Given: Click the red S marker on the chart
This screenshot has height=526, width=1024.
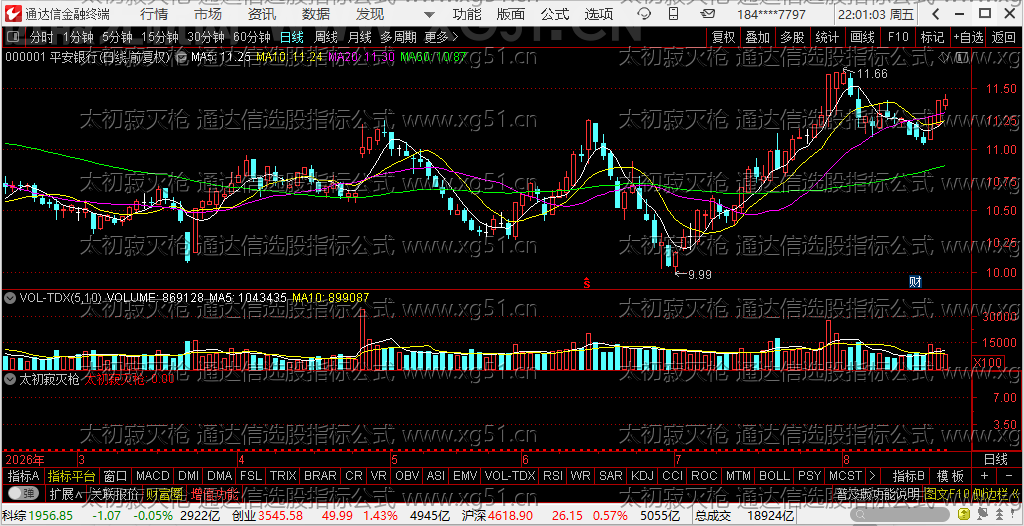Looking at the screenshot, I should click(586, 282).
